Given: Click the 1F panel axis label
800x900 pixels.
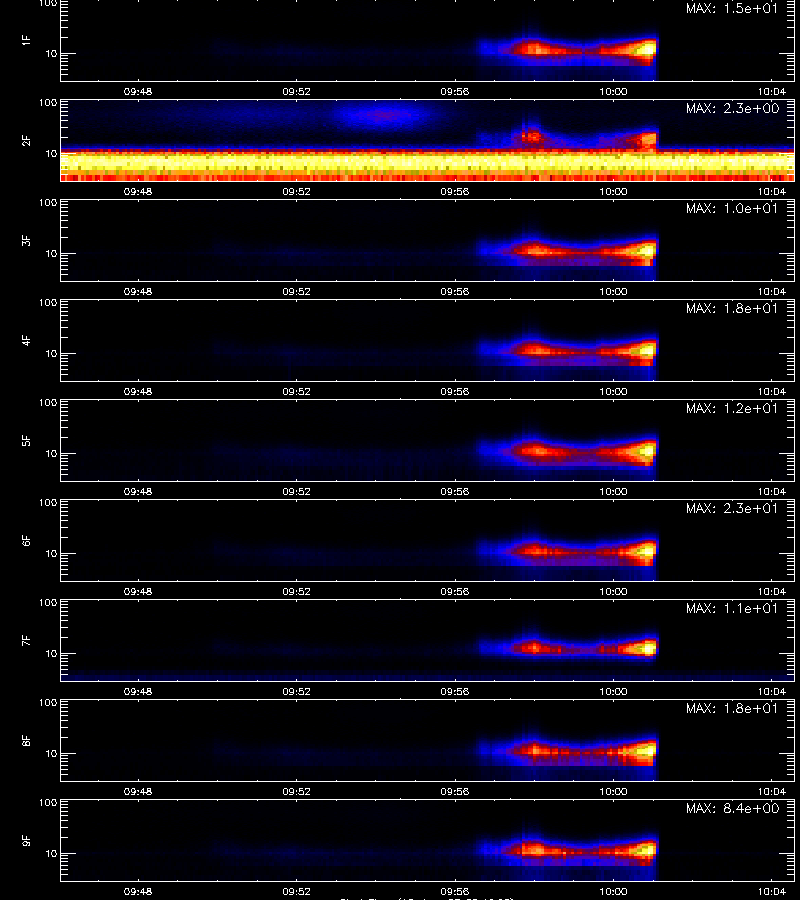Looking at the screenshot, I should coord(26,41).
